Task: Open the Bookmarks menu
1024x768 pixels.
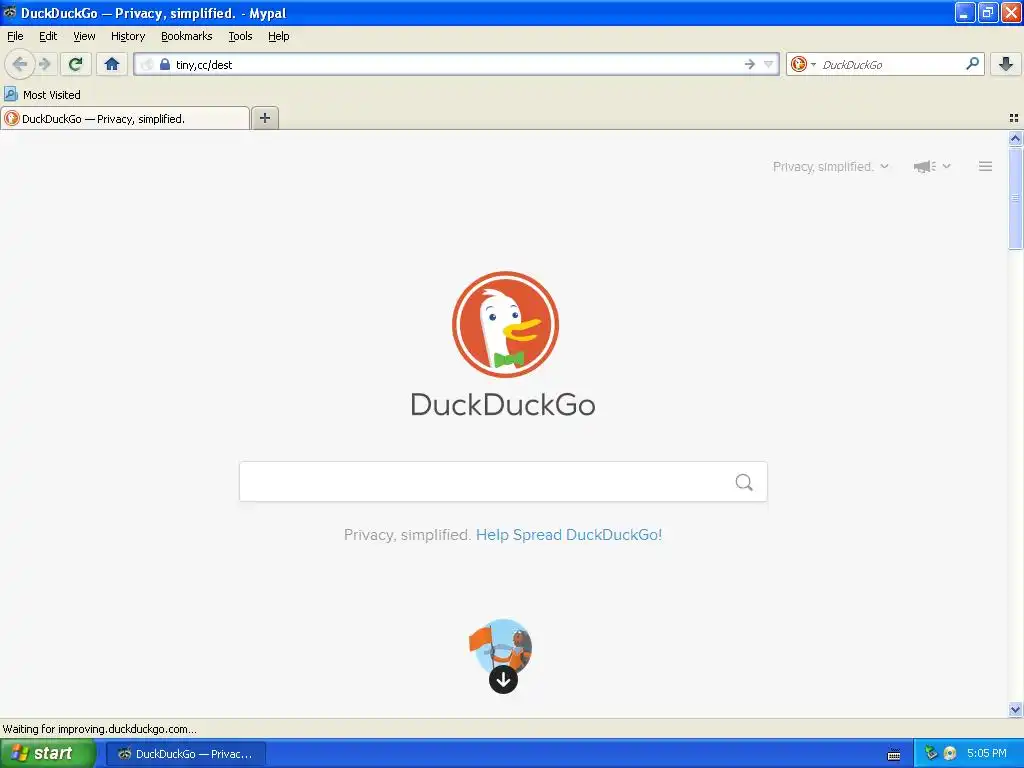Action: 187,36
